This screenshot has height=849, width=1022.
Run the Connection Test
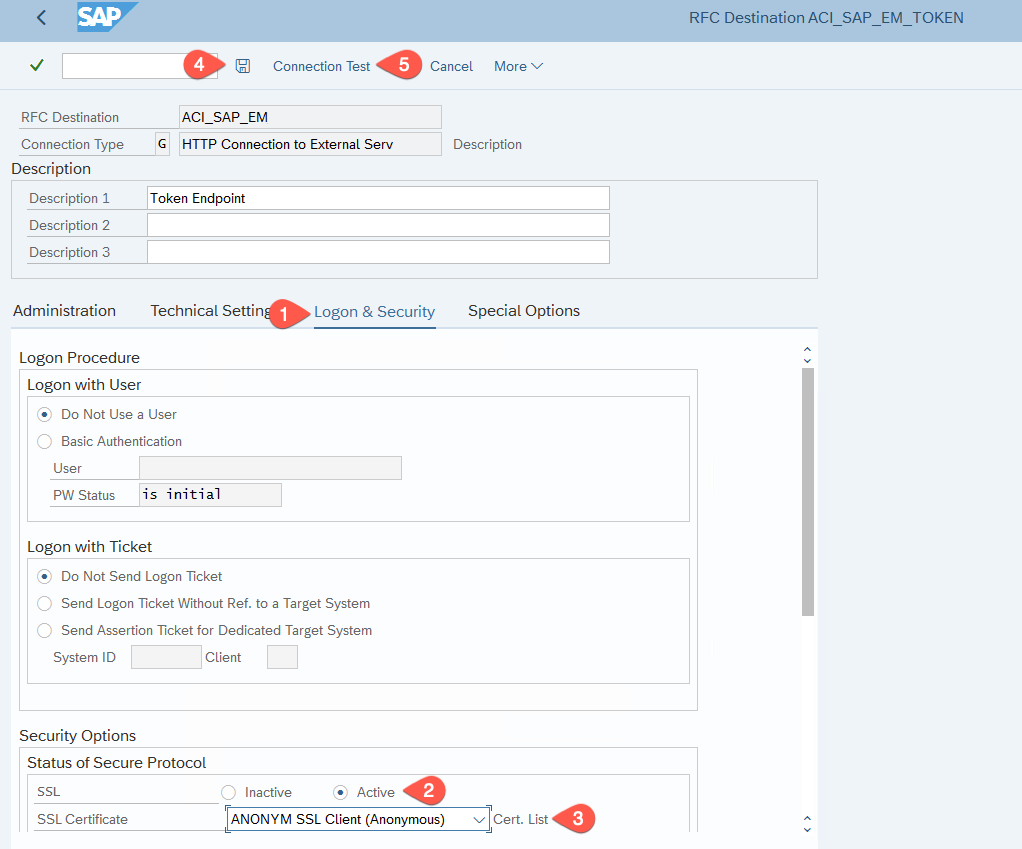point(321,66)
